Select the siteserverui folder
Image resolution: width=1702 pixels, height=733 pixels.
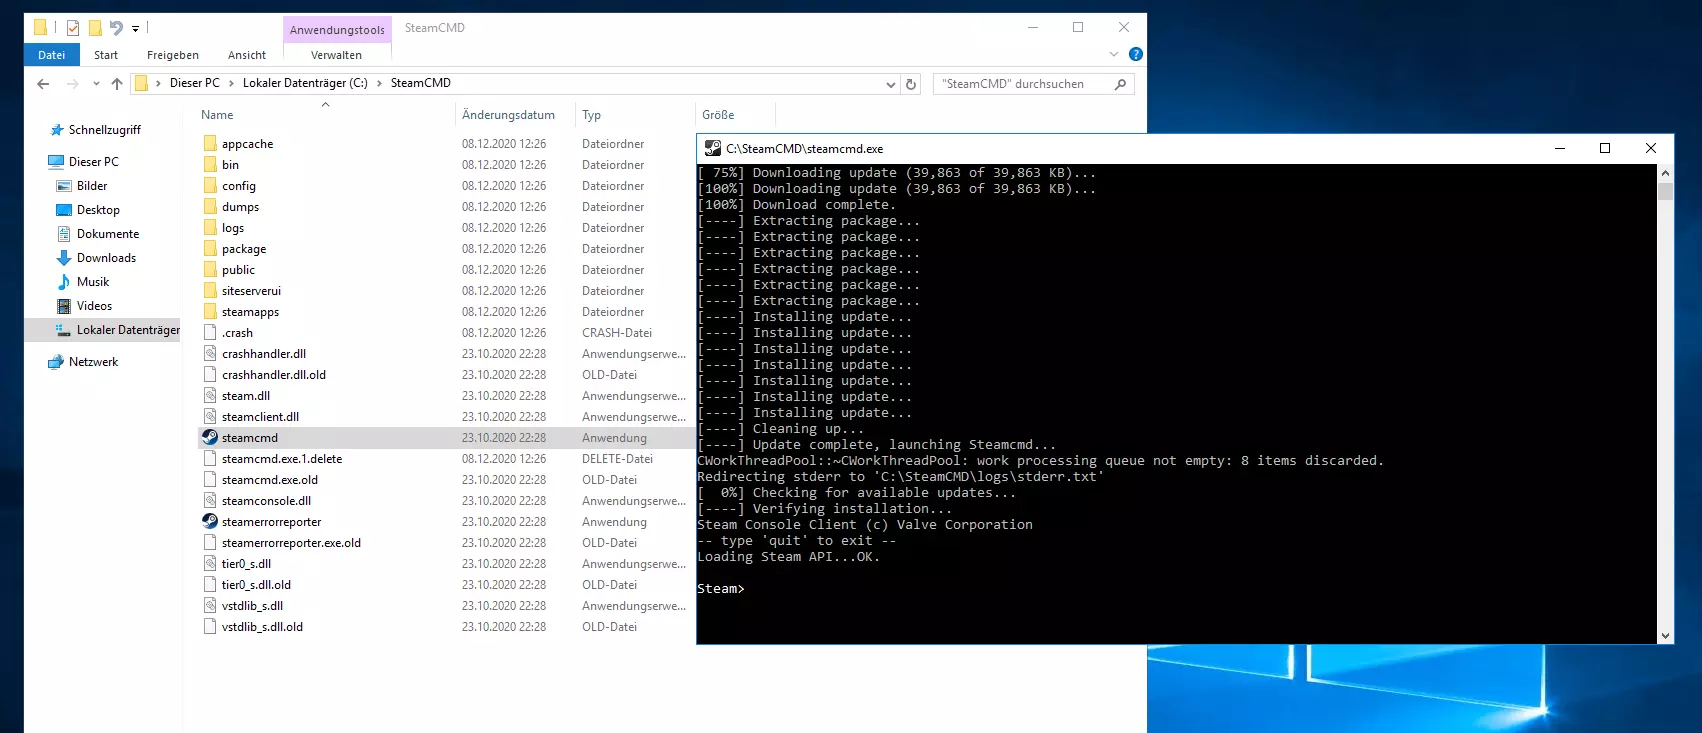[x=251, y=290]
